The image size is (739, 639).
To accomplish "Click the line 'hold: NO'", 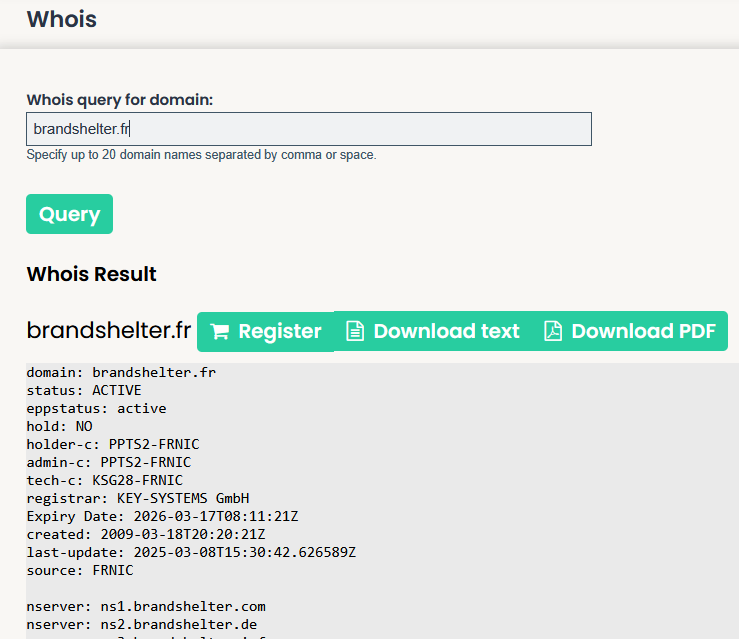I will point(59,426).
